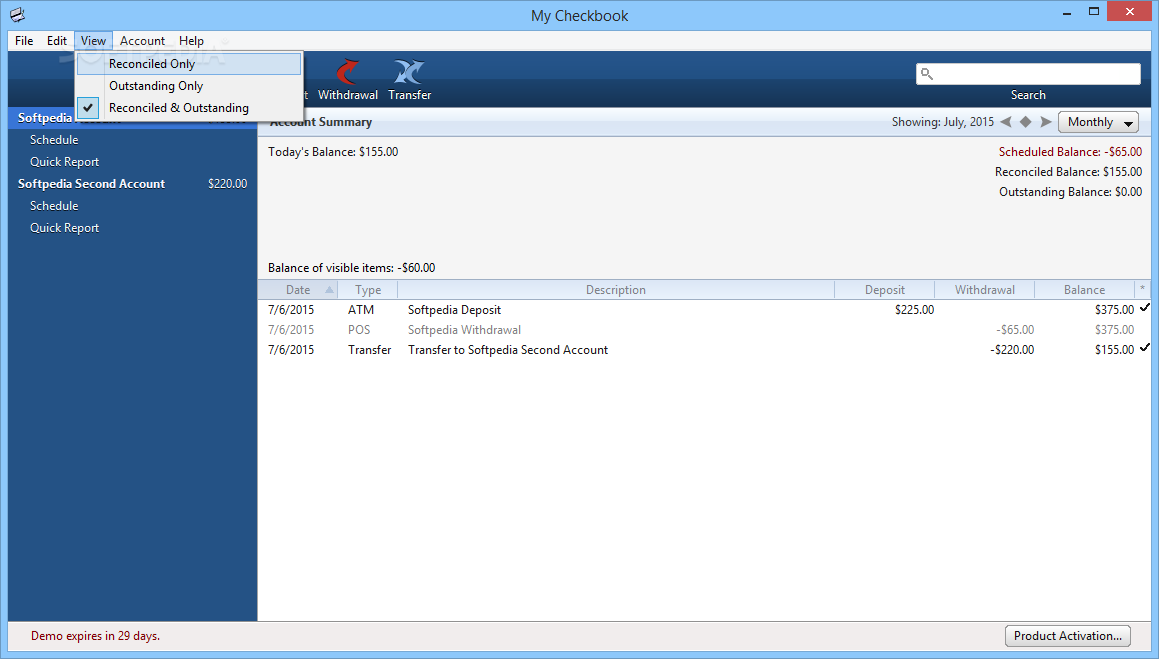The image size is (1159, 659).
Task: Sort by Withdrawal column header
Action: [x=985, y=290]
